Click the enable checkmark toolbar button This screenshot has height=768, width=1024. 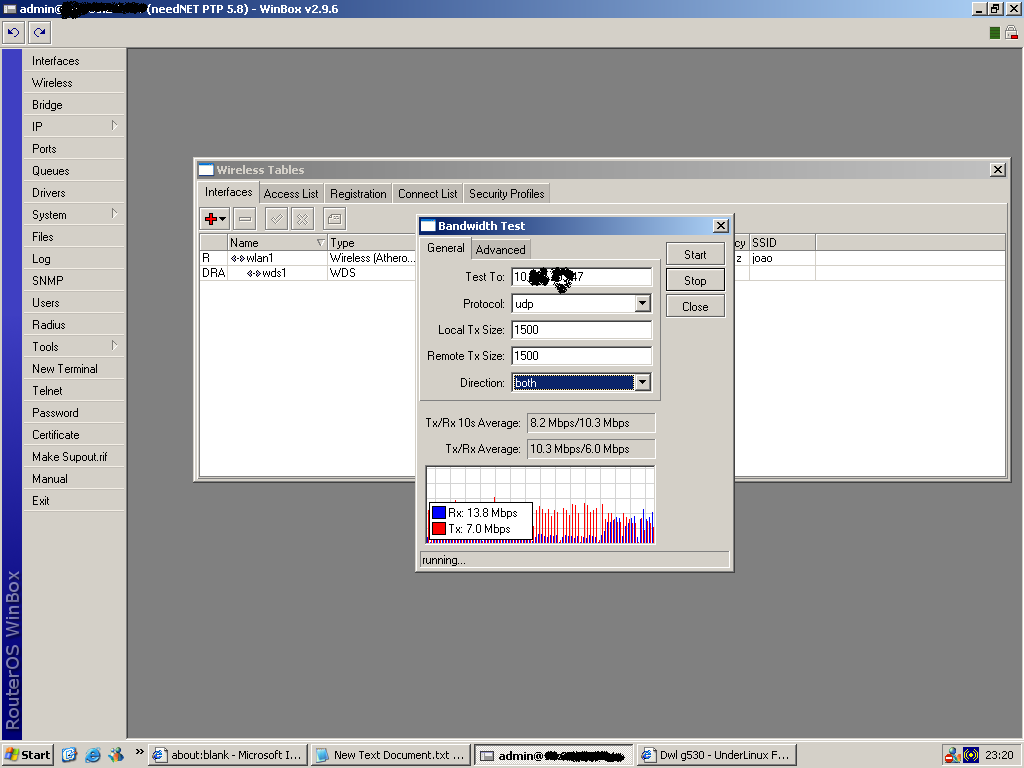pos(276,218)
